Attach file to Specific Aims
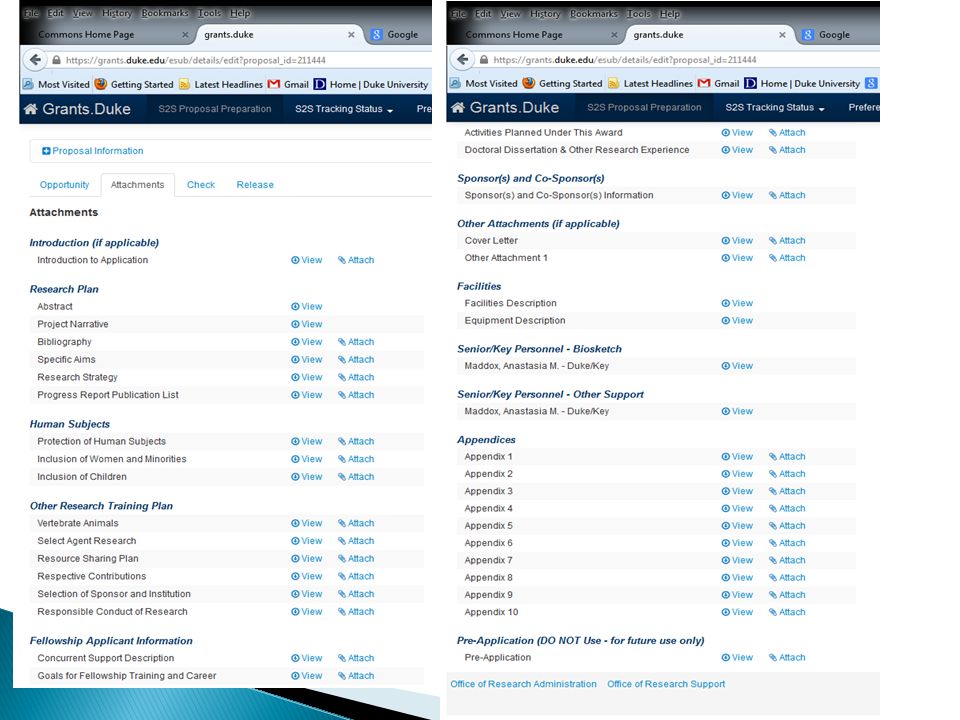 [356, 359]
